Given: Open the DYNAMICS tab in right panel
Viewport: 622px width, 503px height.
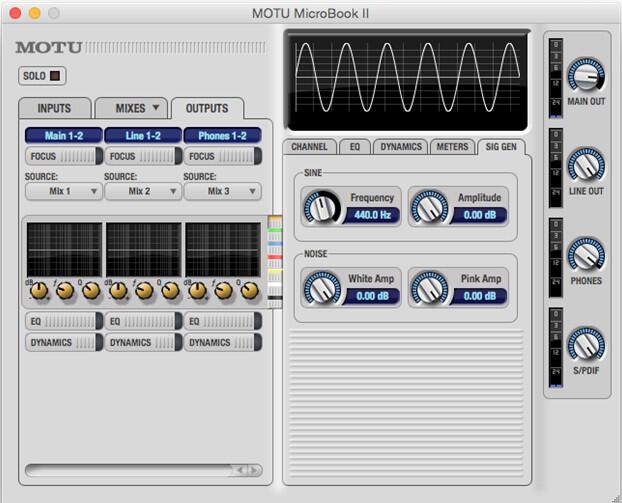Looking at the screenshot, I should pyautogui.click(x=401, y=147).
